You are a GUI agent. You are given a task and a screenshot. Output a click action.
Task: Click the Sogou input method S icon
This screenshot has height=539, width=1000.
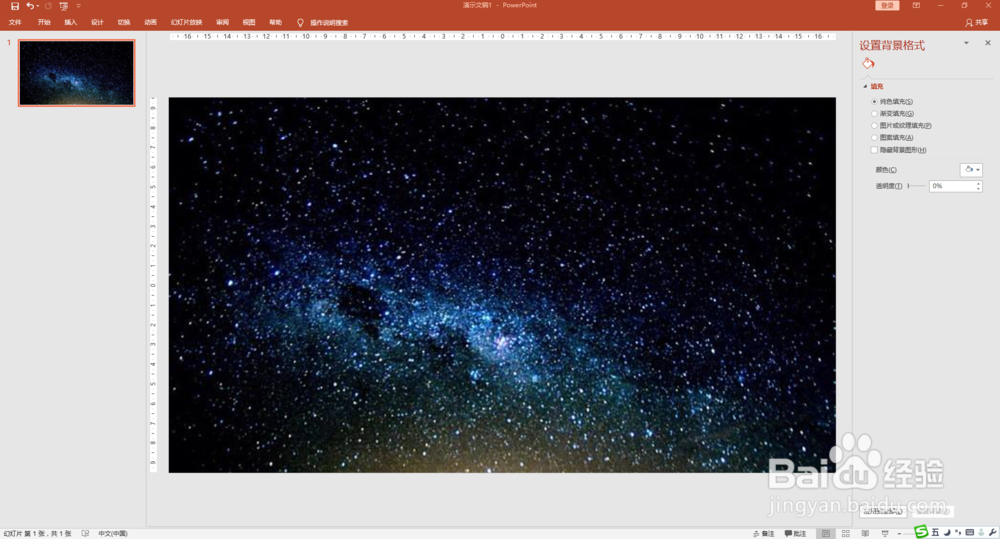pos(921,531)
